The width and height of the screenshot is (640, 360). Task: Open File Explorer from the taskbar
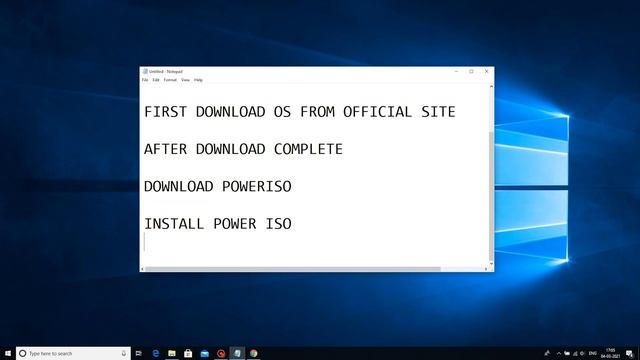coord(172,353)
